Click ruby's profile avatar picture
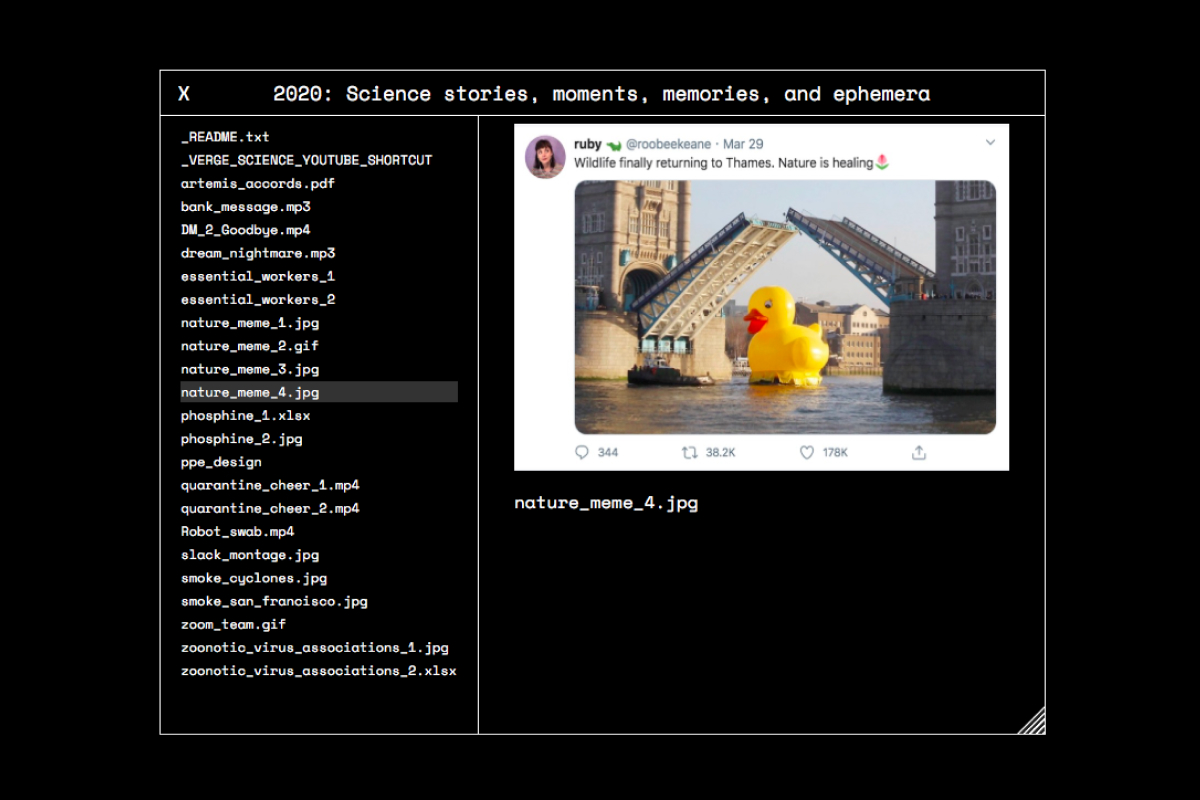Screen dimensions: 1200x800 pyautogui.click(x=545, y=156)
